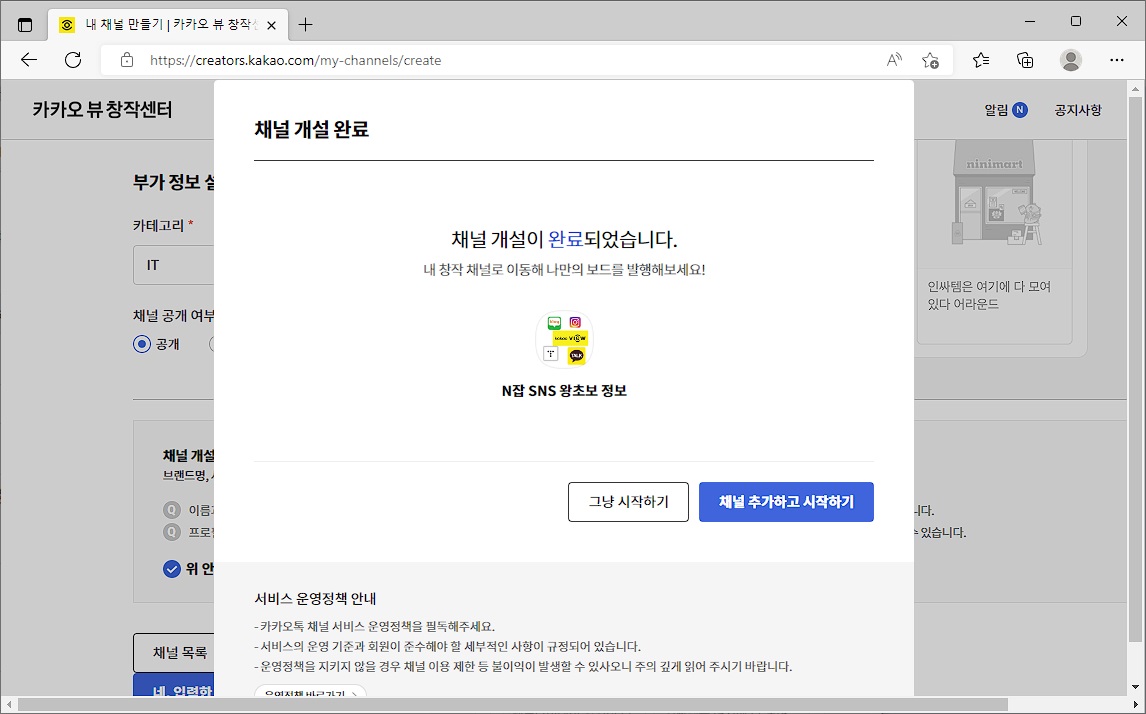1146x714 pixels.
Task: Click the vertical scrollbar down arrow
Action: 1136,688
